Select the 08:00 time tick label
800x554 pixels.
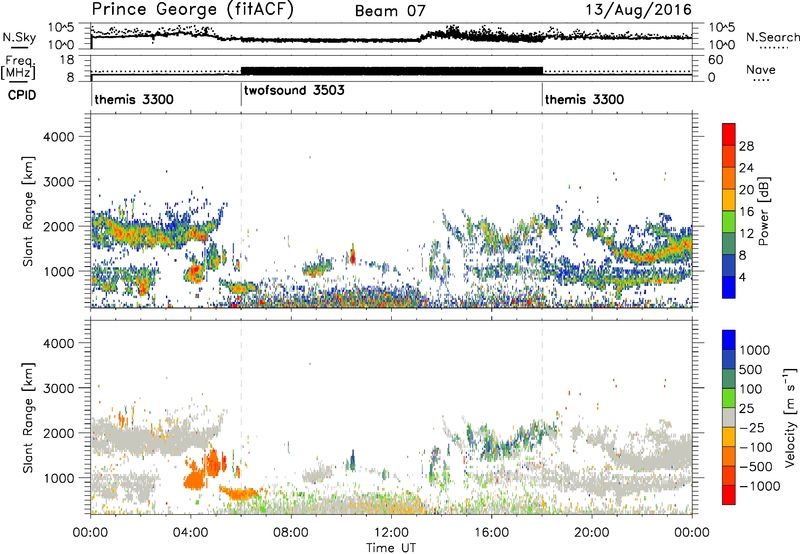[x=291, y=532]
